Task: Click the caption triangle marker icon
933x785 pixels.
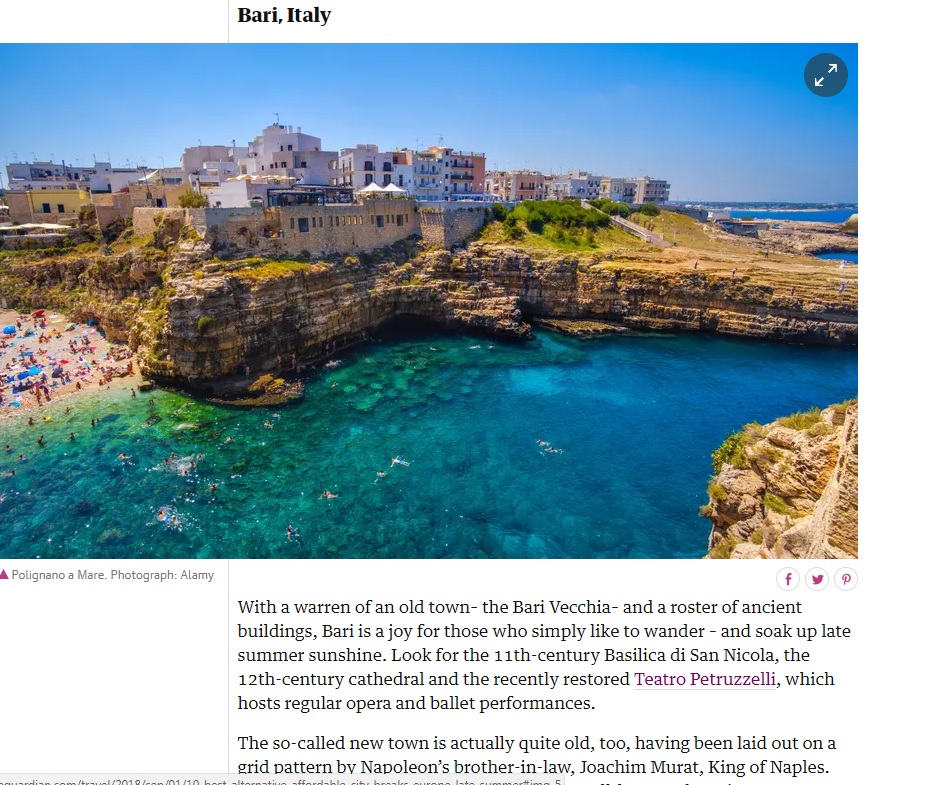Action: pyautogui.click(x=4, y=574)
